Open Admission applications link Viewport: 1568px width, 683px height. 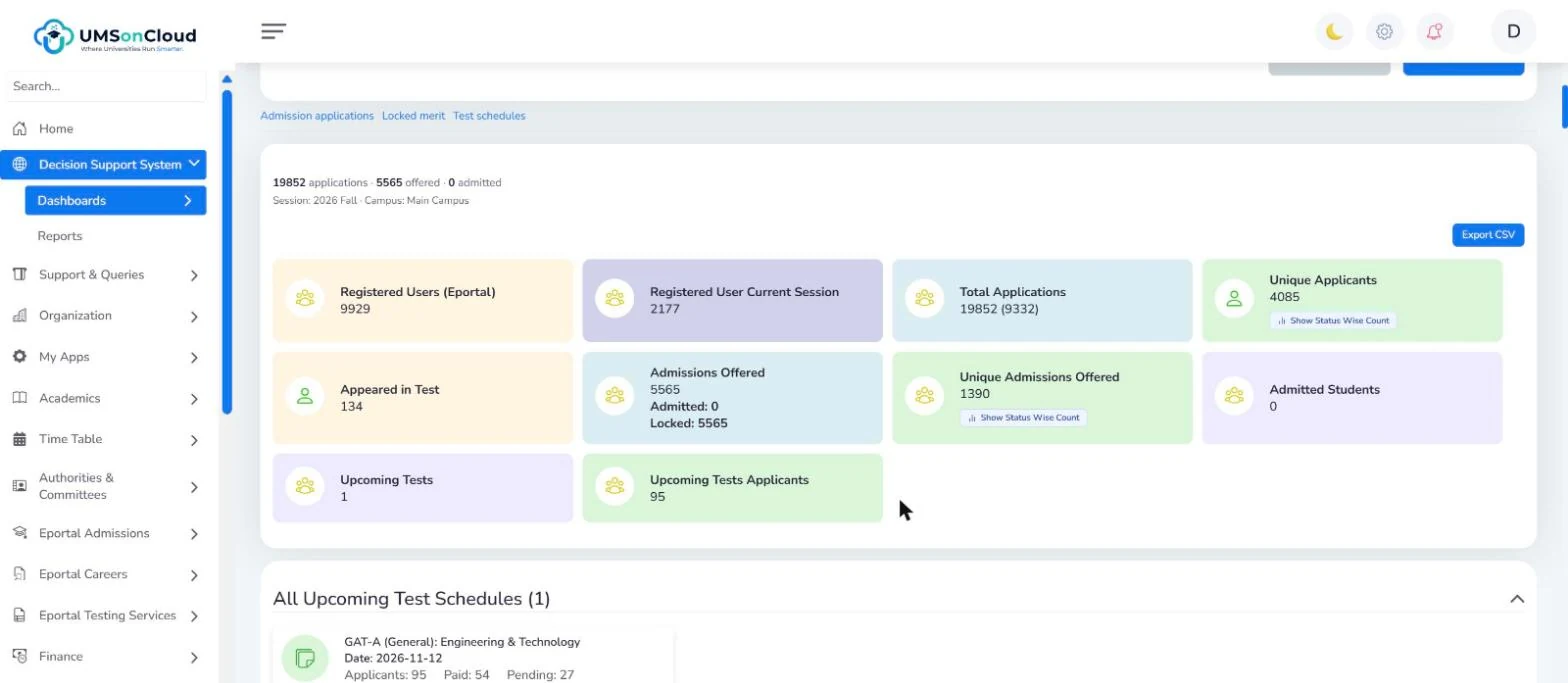(317, 116)
